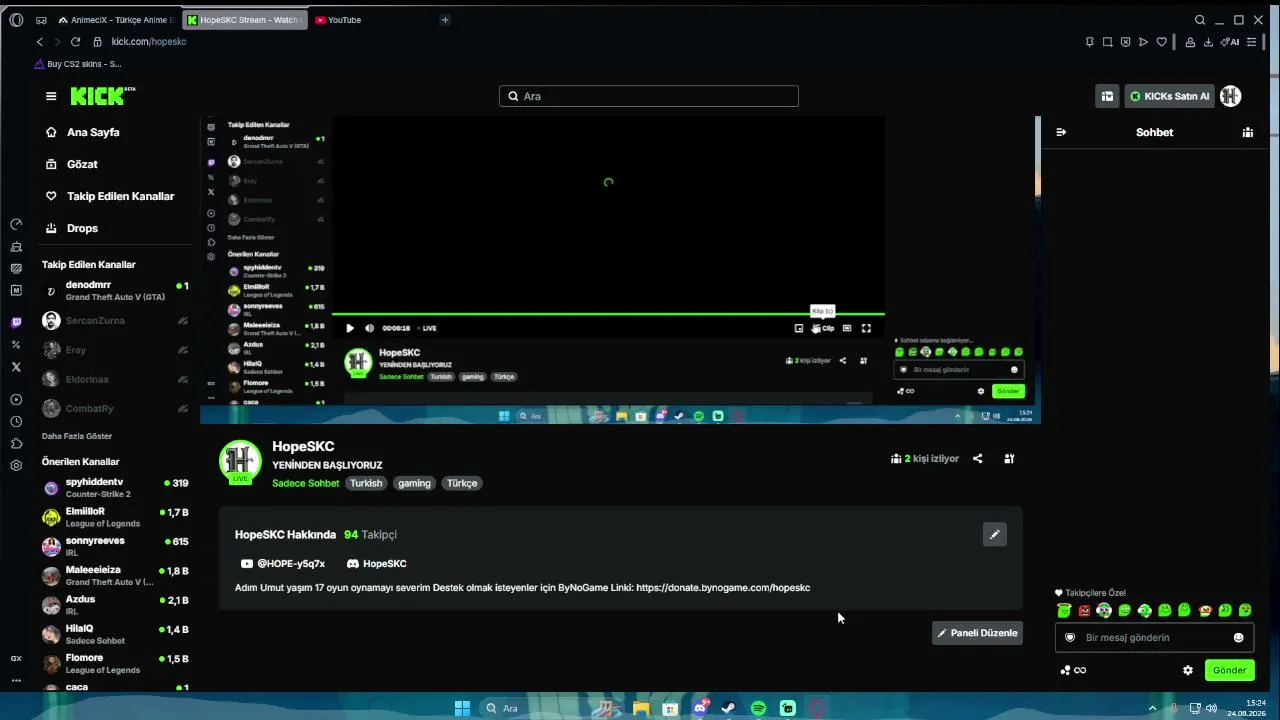Screen dimensions: 1280x720
Task: Insert the angry red emote
Action: point(1084,610)
